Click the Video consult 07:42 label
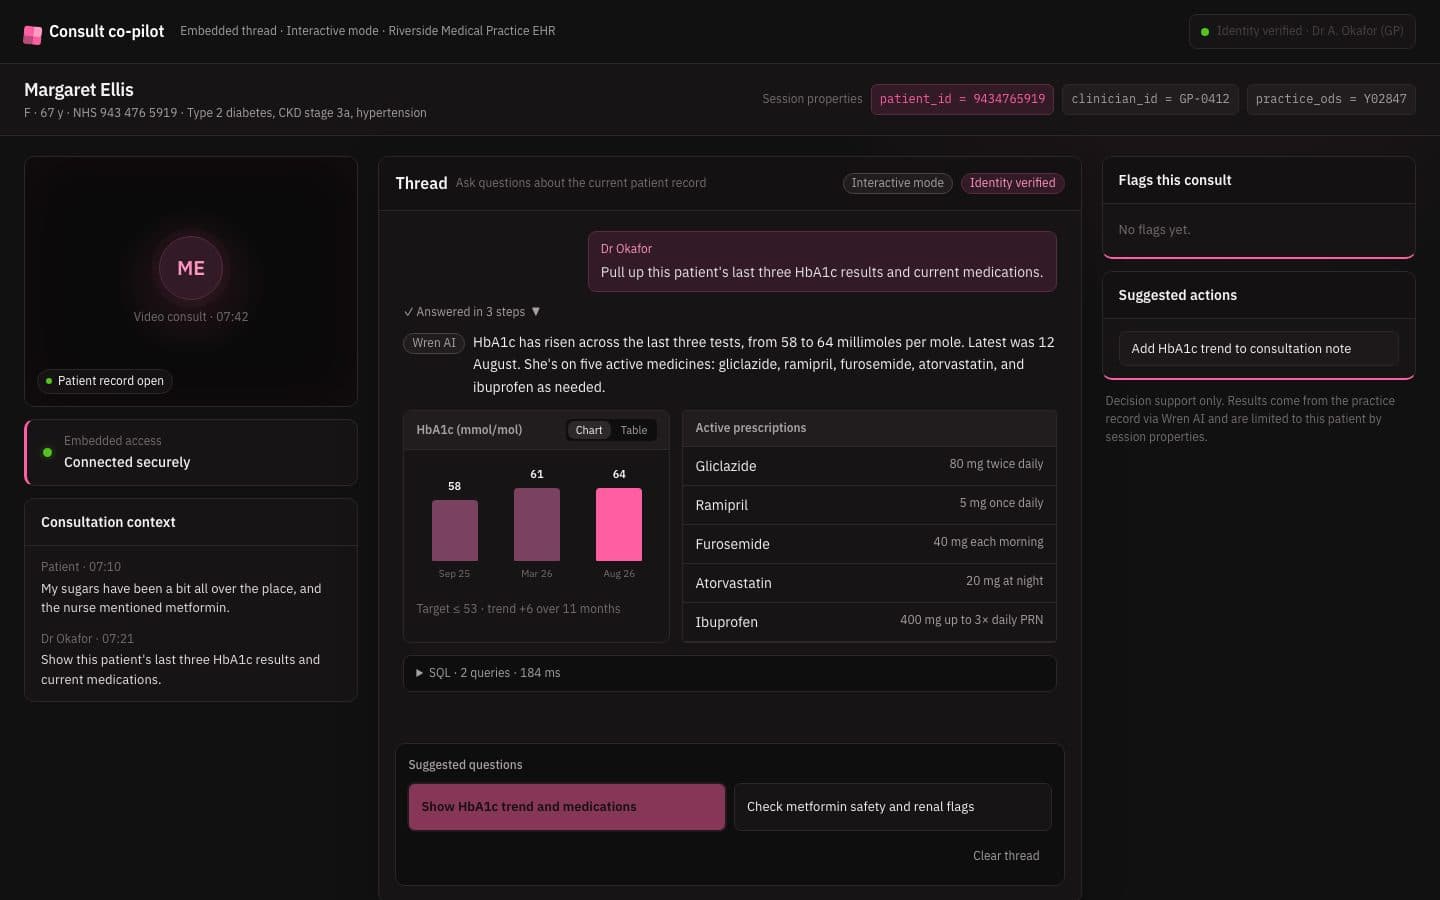This screenshot has width=1440, height=900. (191, 317)
